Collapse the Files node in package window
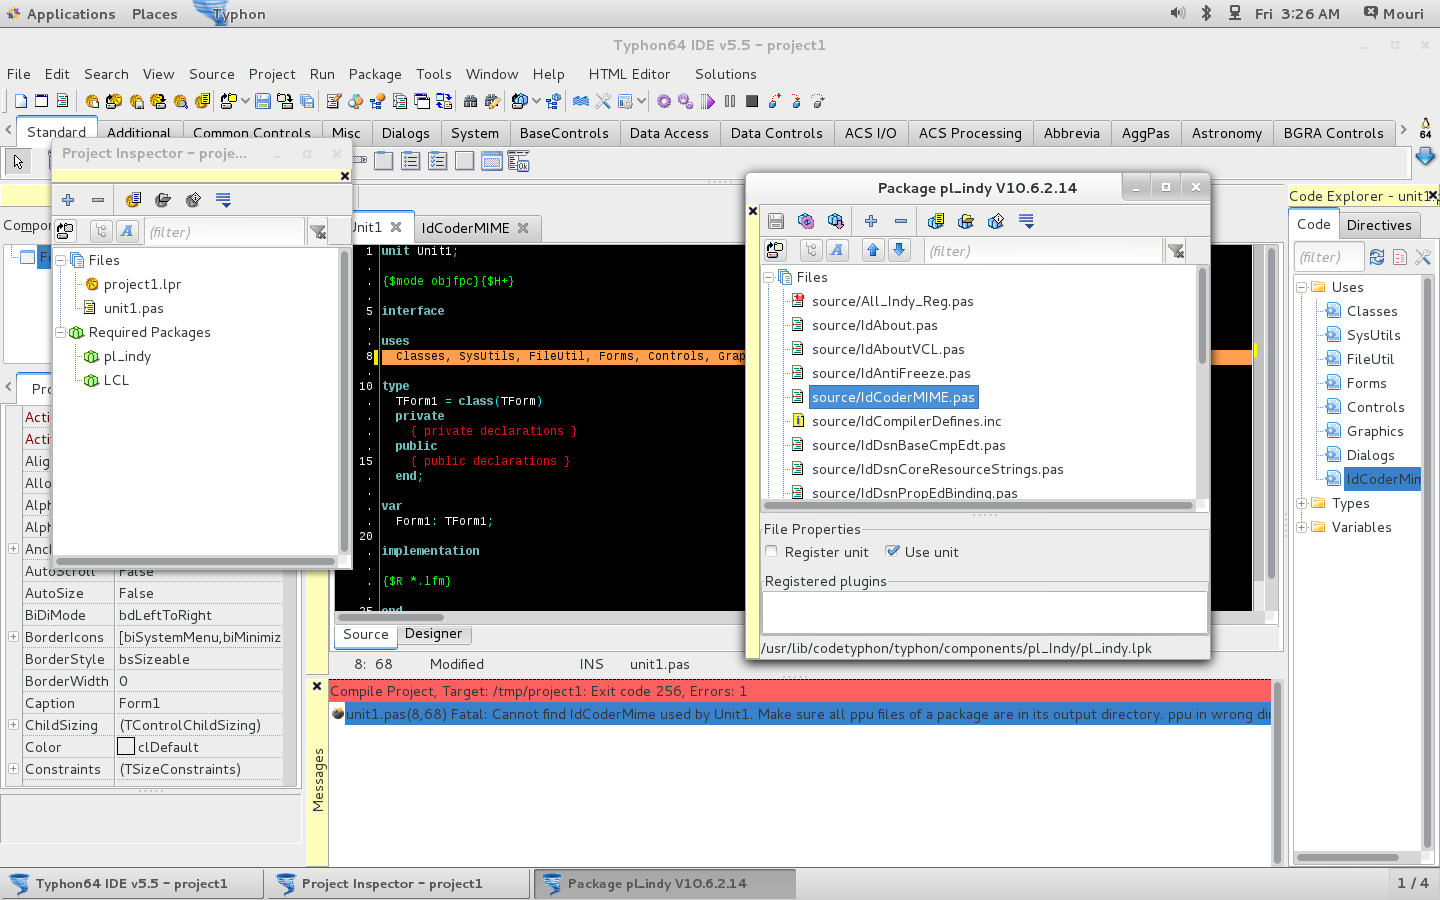 pos(769,277)
